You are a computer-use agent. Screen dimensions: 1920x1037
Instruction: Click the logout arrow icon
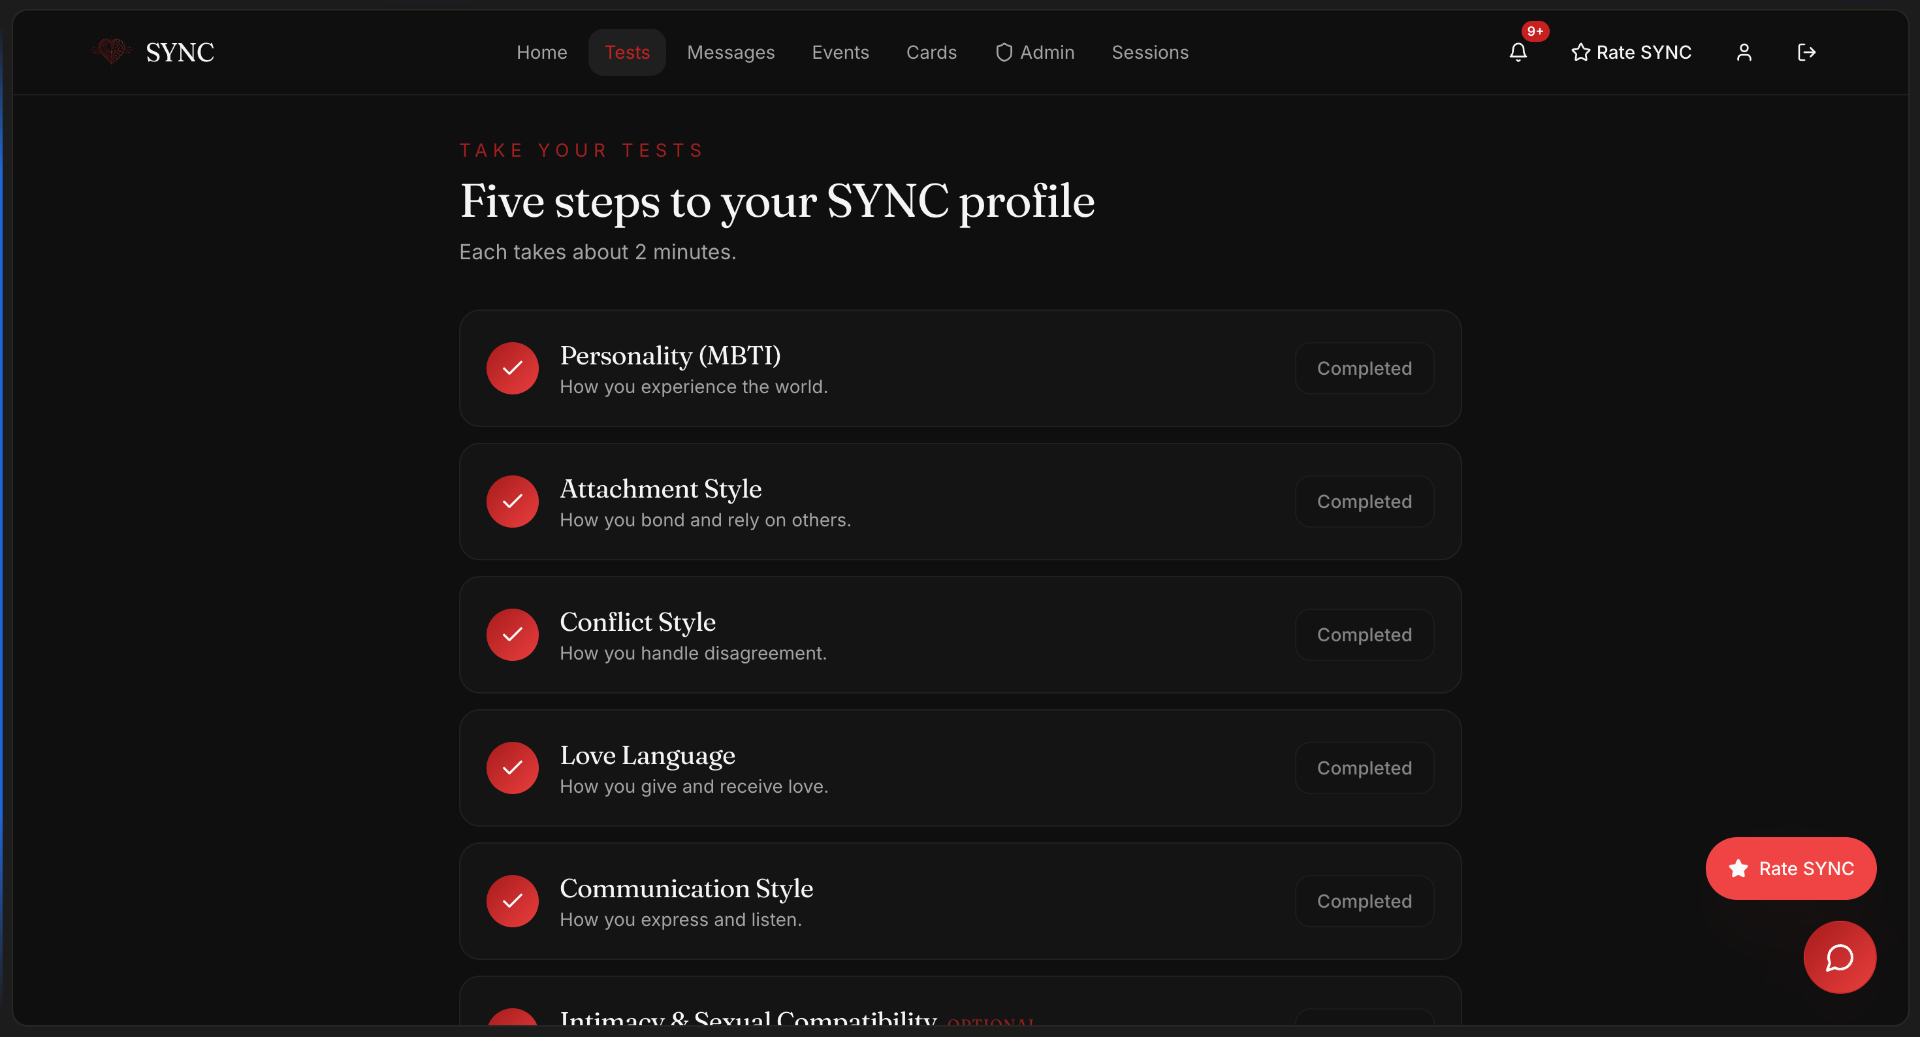pos(1806,52)
